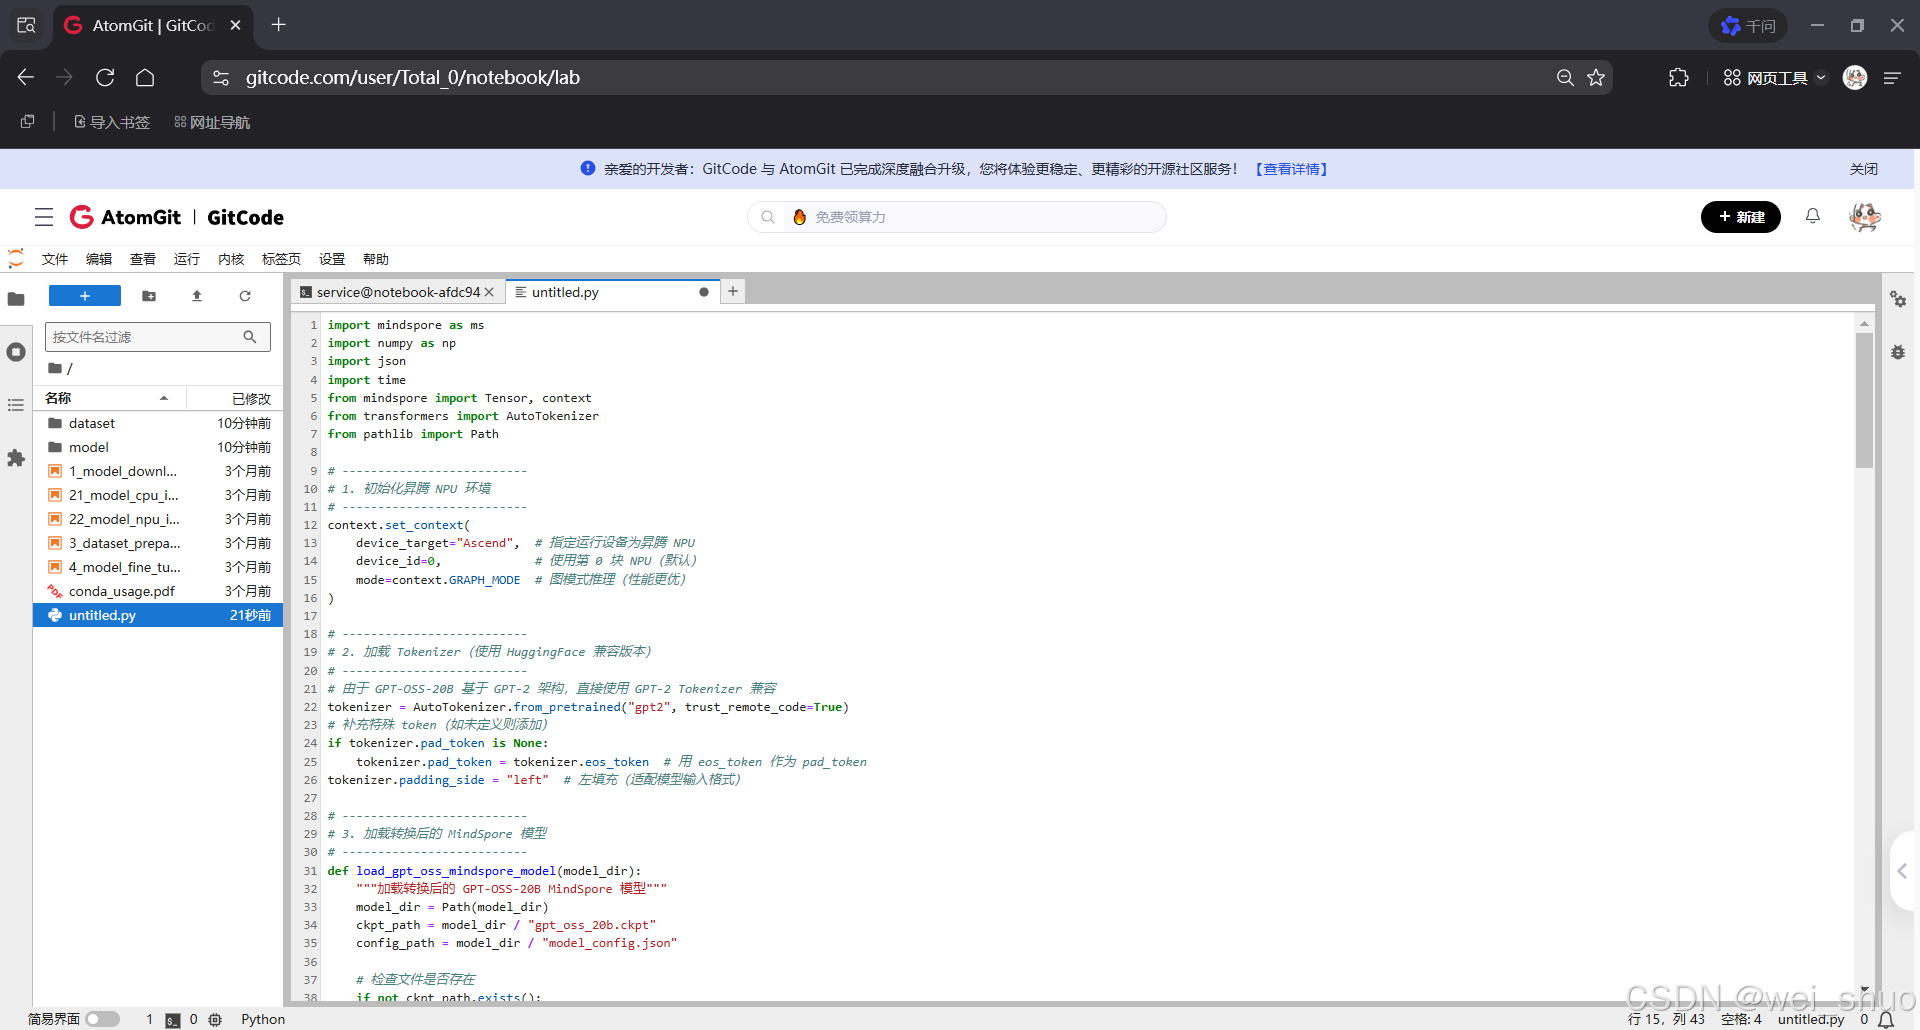Refresh the file list
Viewport: 1920px width, 1030px height.
pos(245,296)
